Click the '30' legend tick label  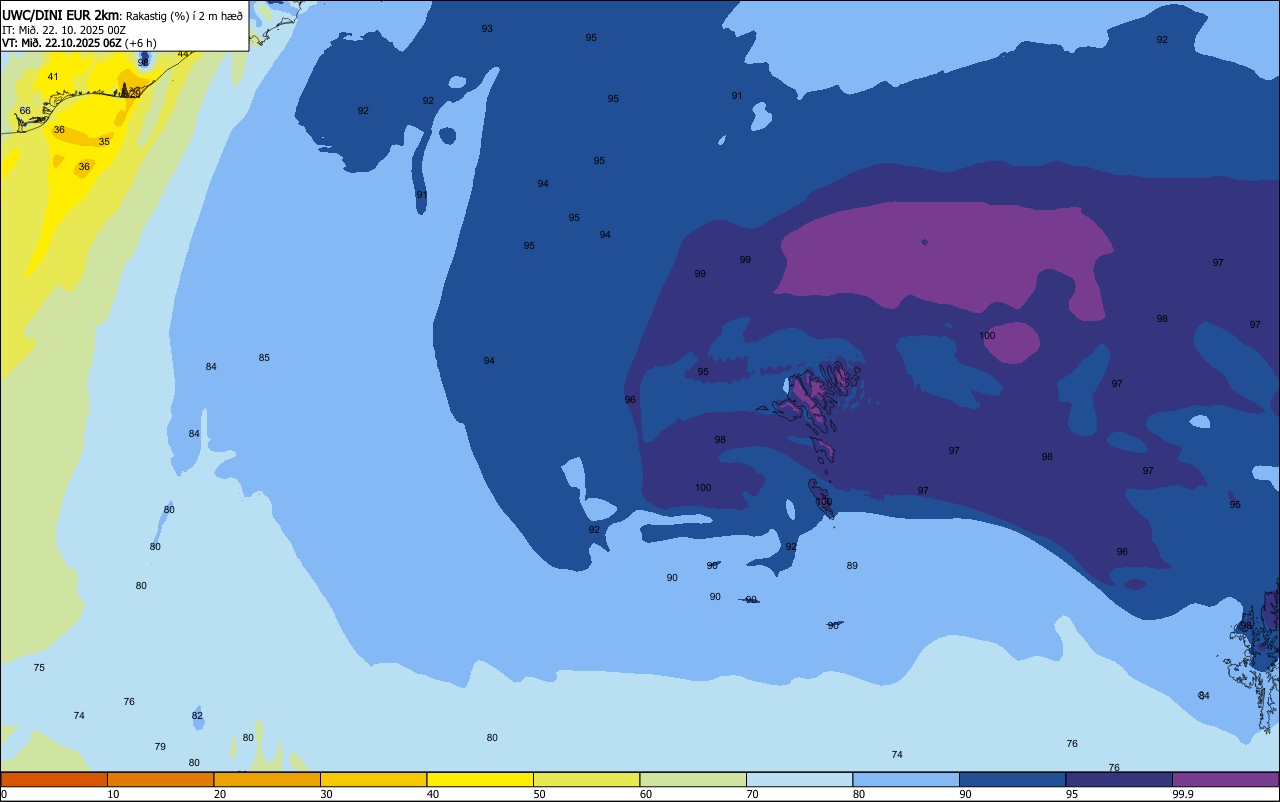[327, 794]
